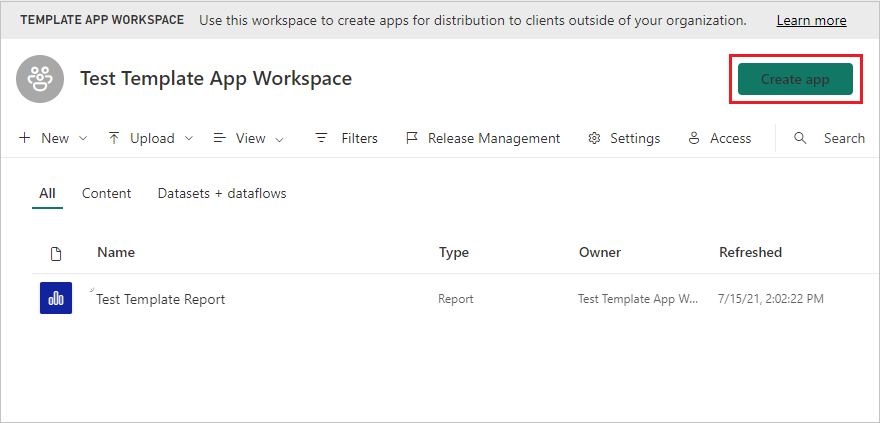The height and width of the screenshot is (423, 880).
Task: Open Settings via the gear icon
Action: (594, 138)
